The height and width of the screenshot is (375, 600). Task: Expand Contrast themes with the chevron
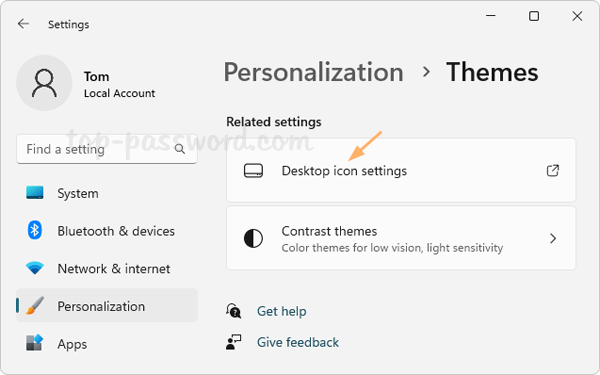553,238
